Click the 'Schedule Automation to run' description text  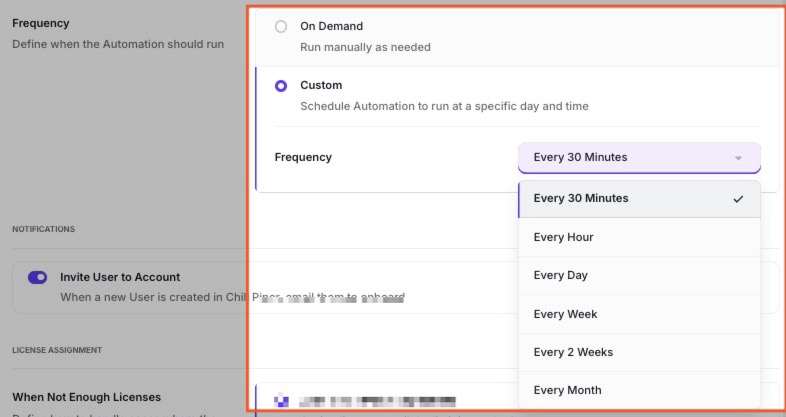pyautogui.click(x=444, y=106)
